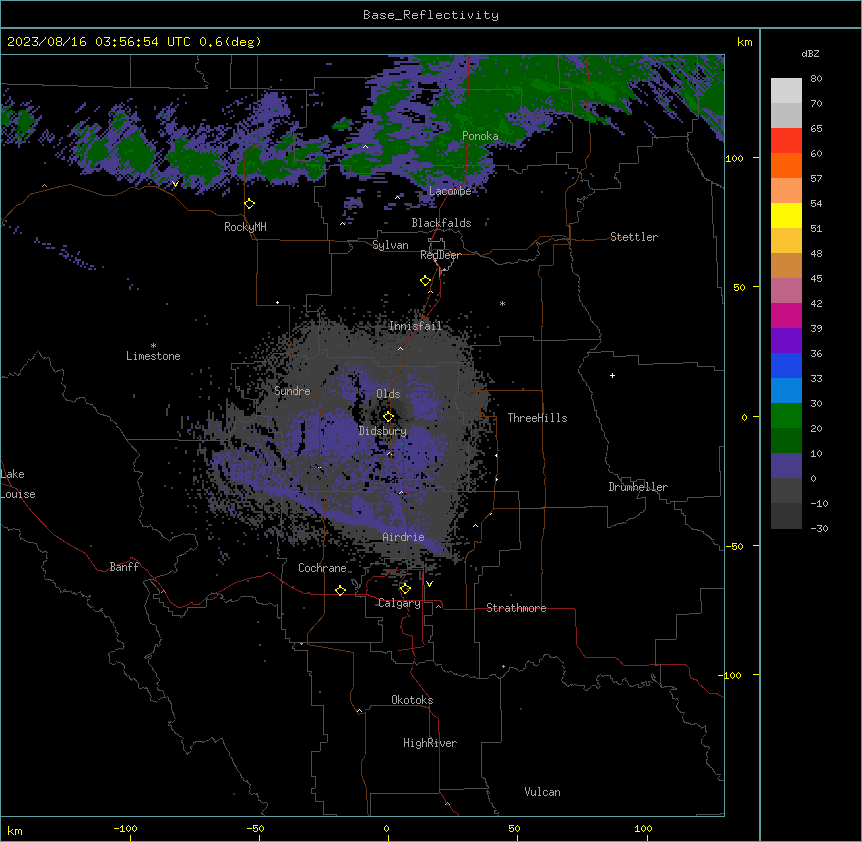Click the Stettler city label
Screen dimensions: 862x842
click(x=634, y=237)
